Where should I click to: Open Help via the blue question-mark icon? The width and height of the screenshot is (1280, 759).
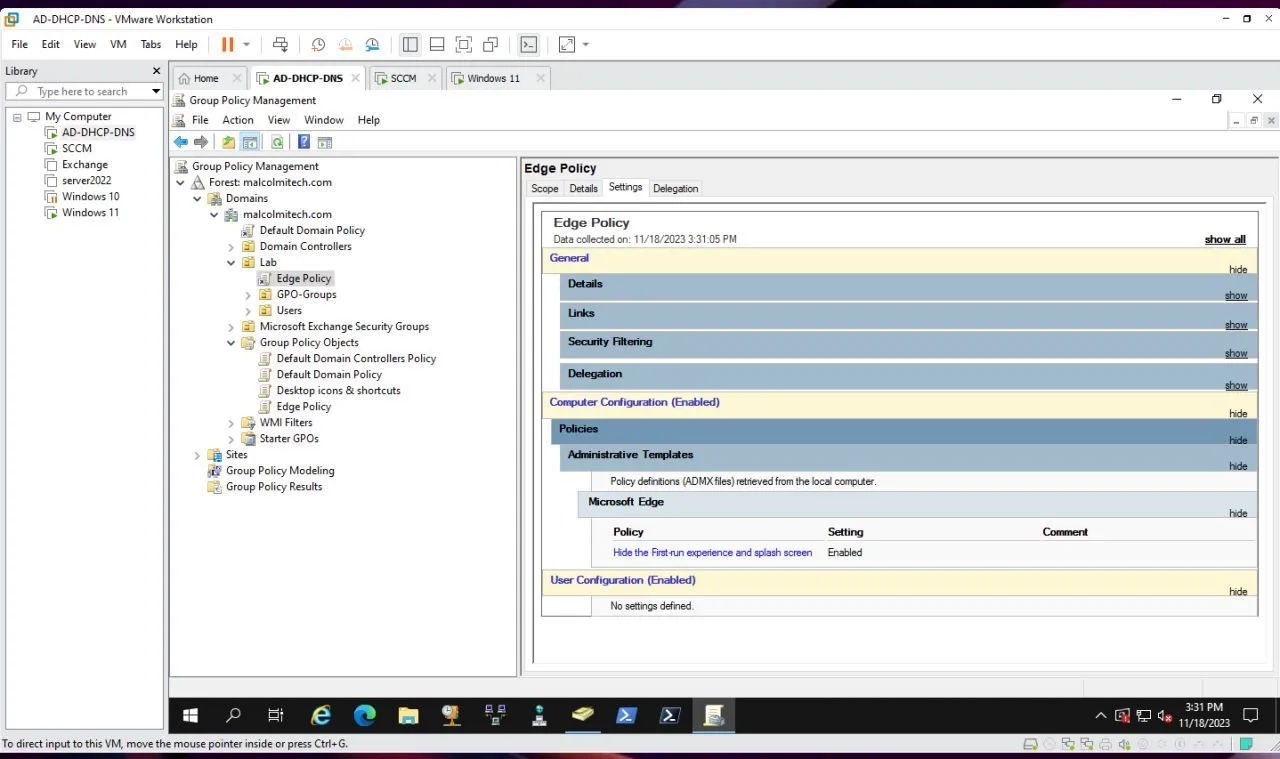(304, 142)
